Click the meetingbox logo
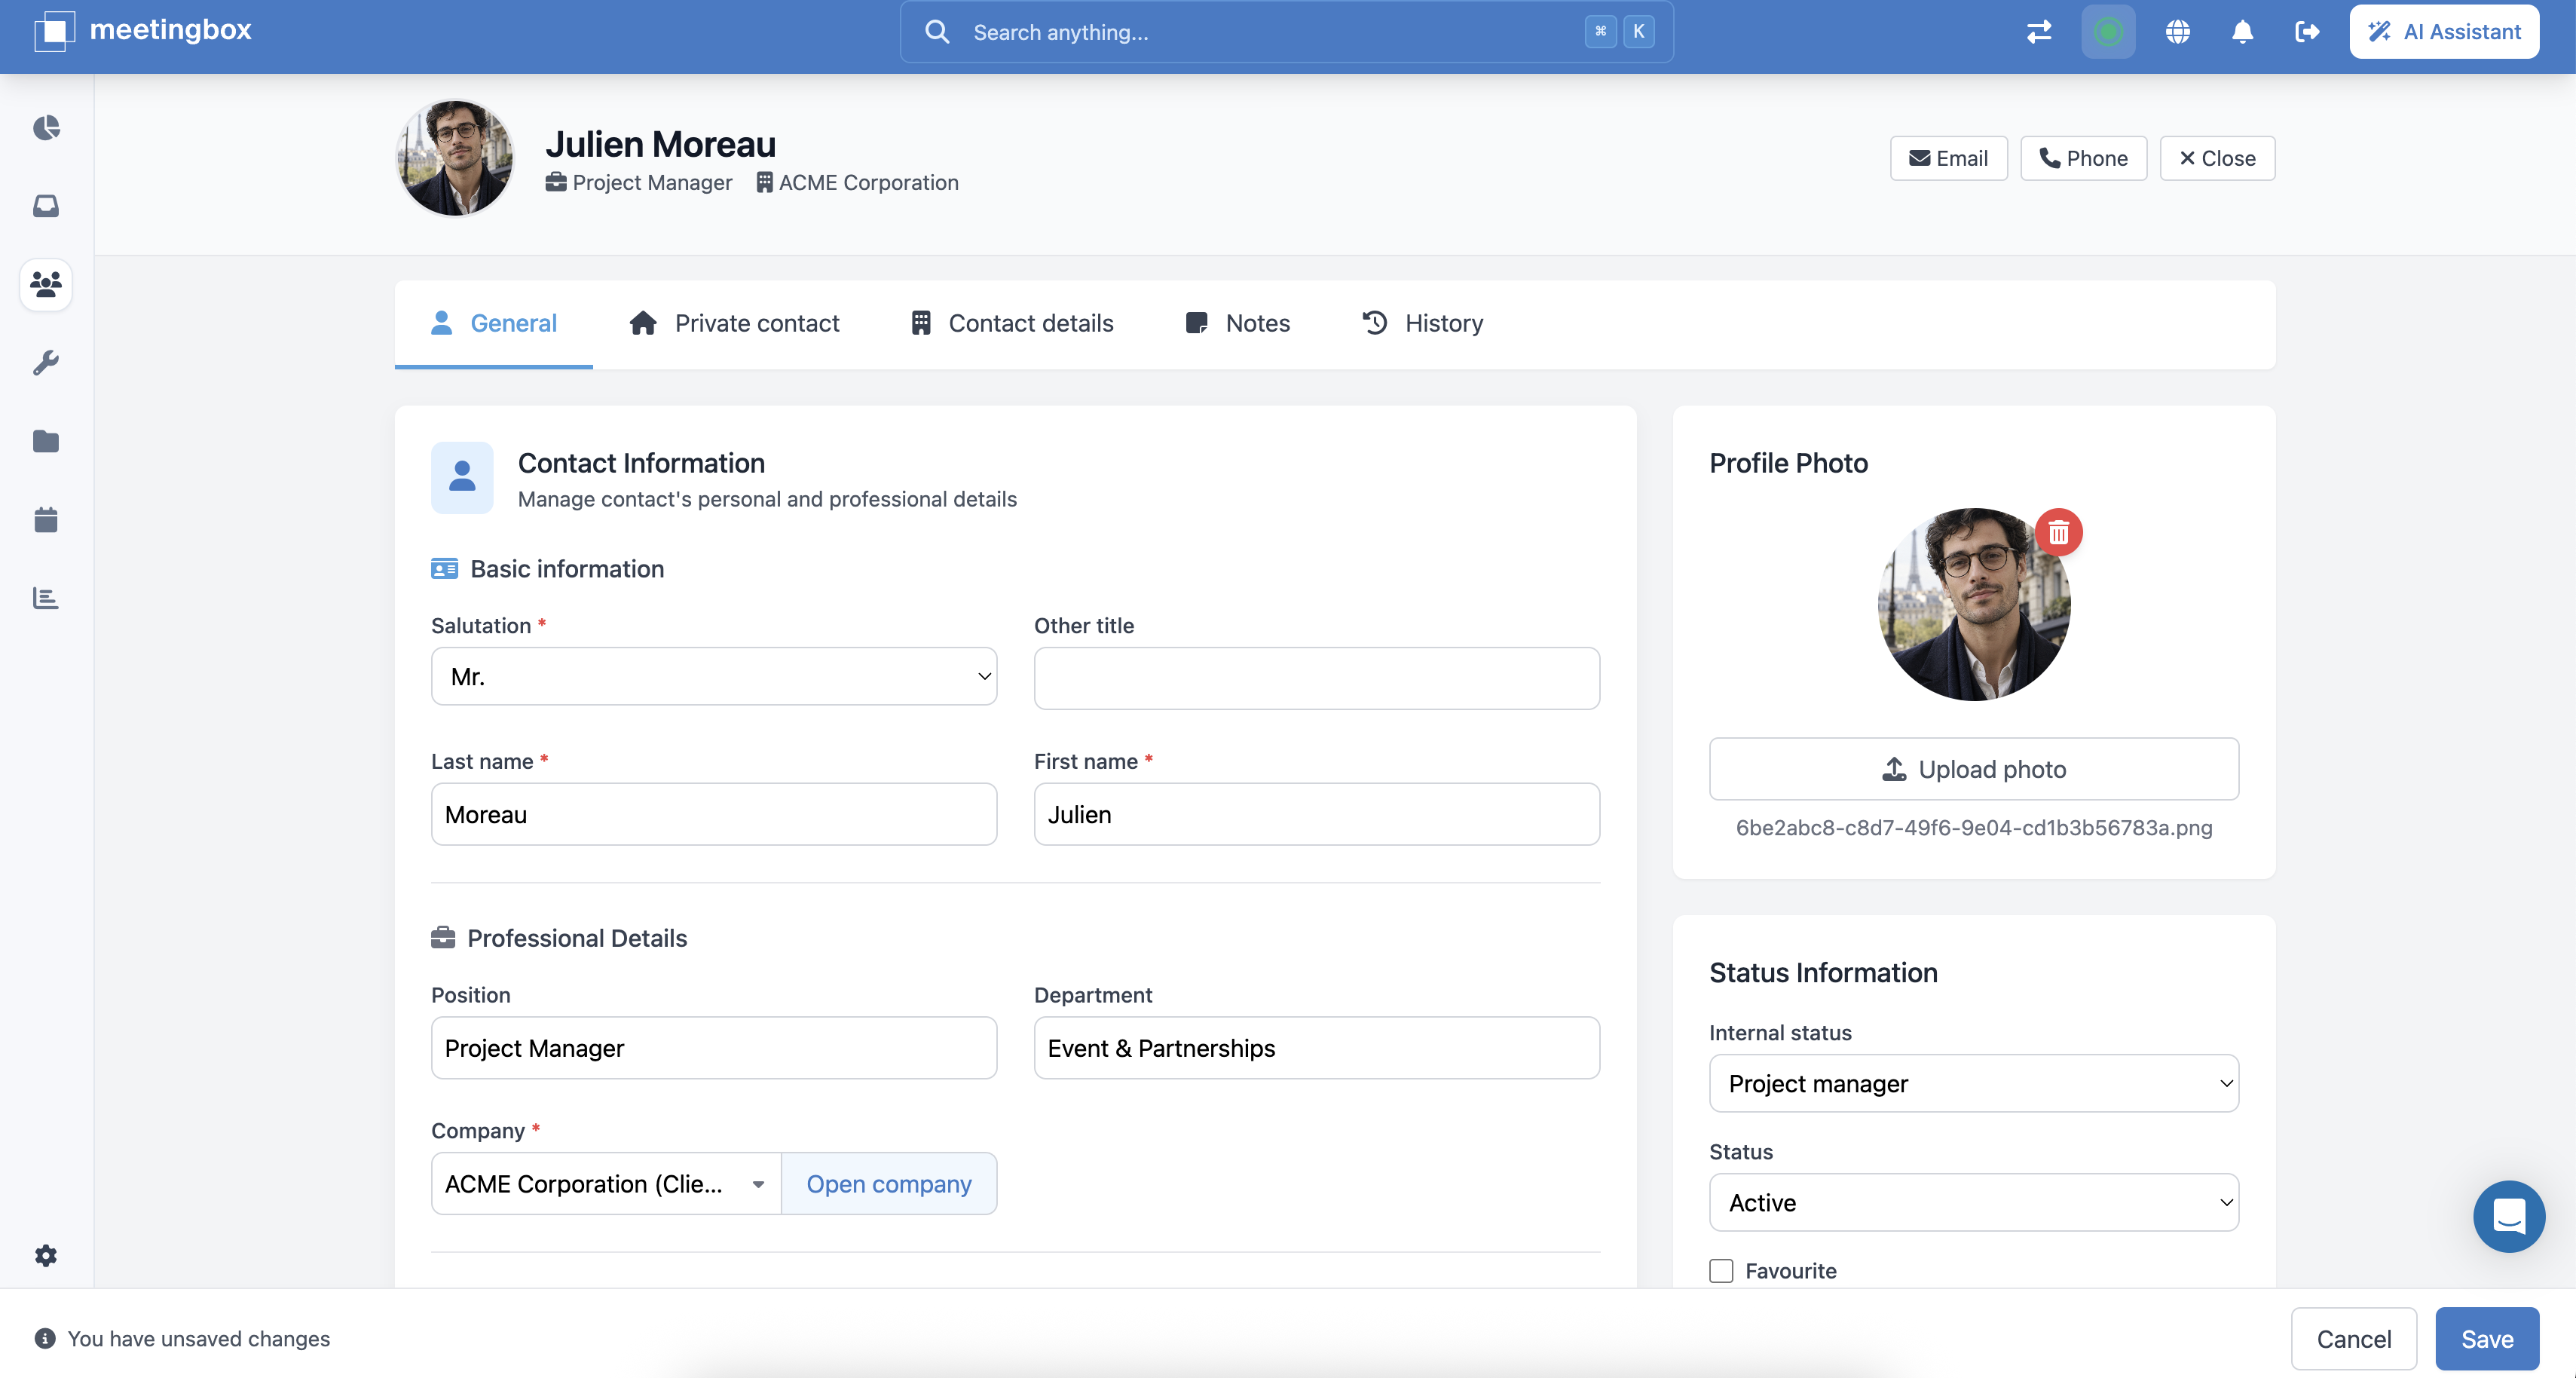The image size is (2576, 1378). coord(143,30)
